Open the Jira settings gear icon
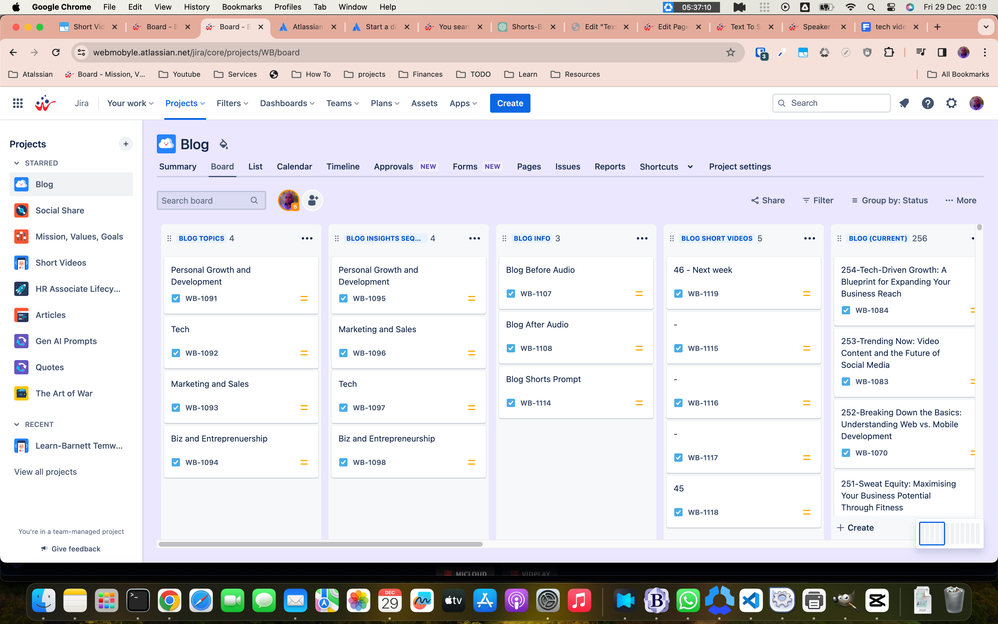The height and width of the screenshot is (624, 998). 951,103
